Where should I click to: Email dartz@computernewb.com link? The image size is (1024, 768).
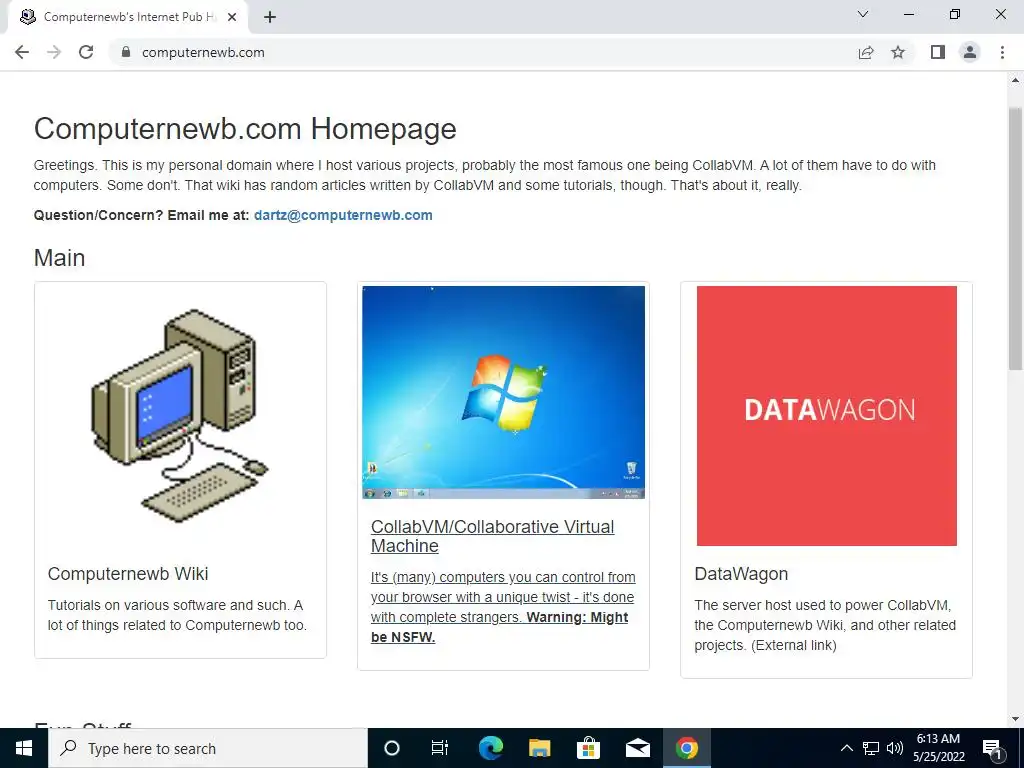(343, 216)
